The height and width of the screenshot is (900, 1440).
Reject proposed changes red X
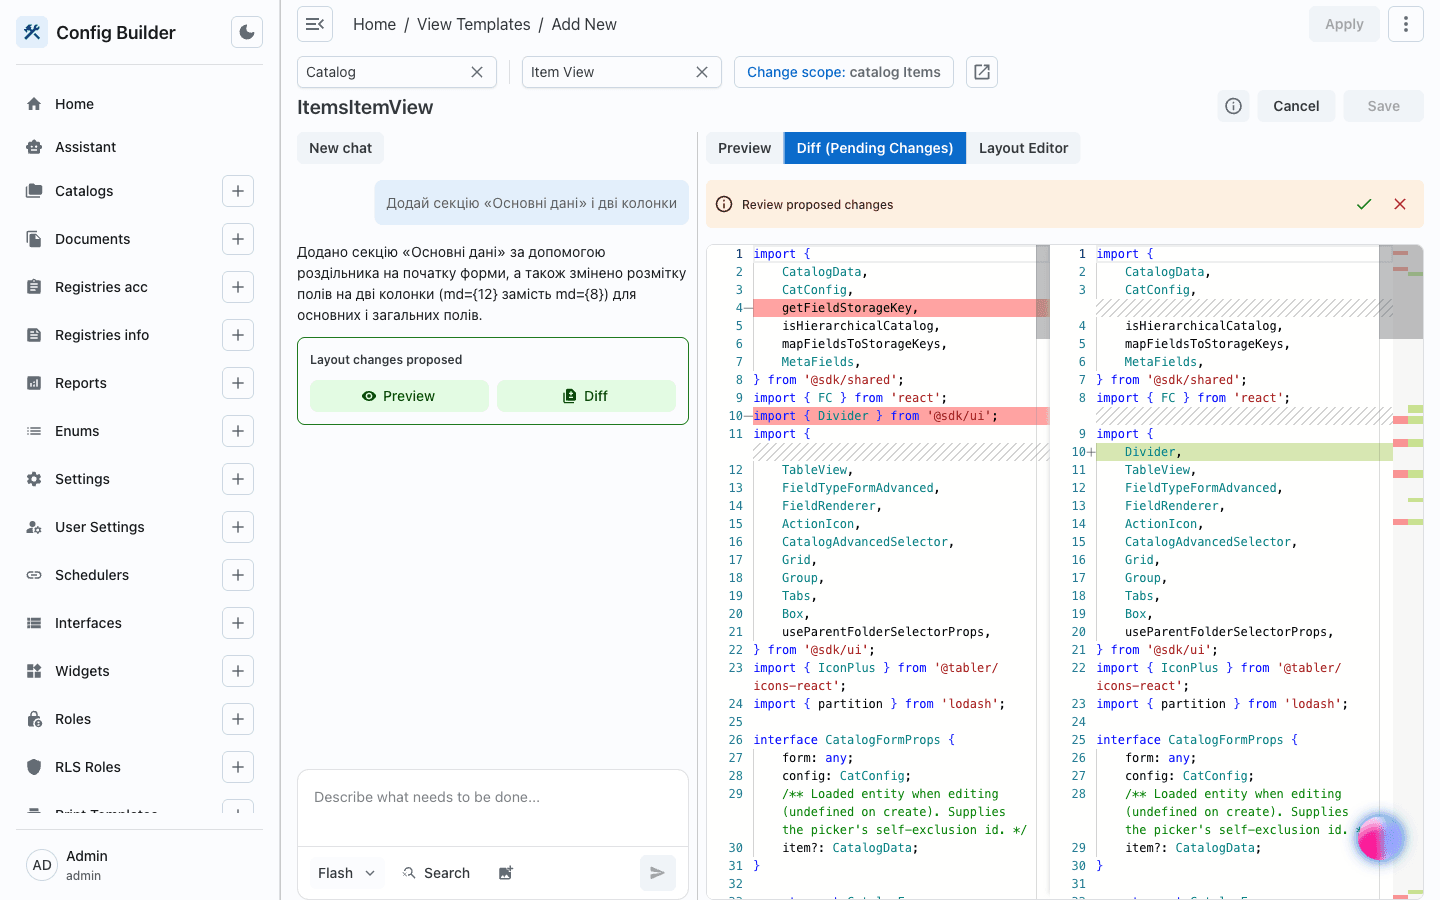[1400, 204]
